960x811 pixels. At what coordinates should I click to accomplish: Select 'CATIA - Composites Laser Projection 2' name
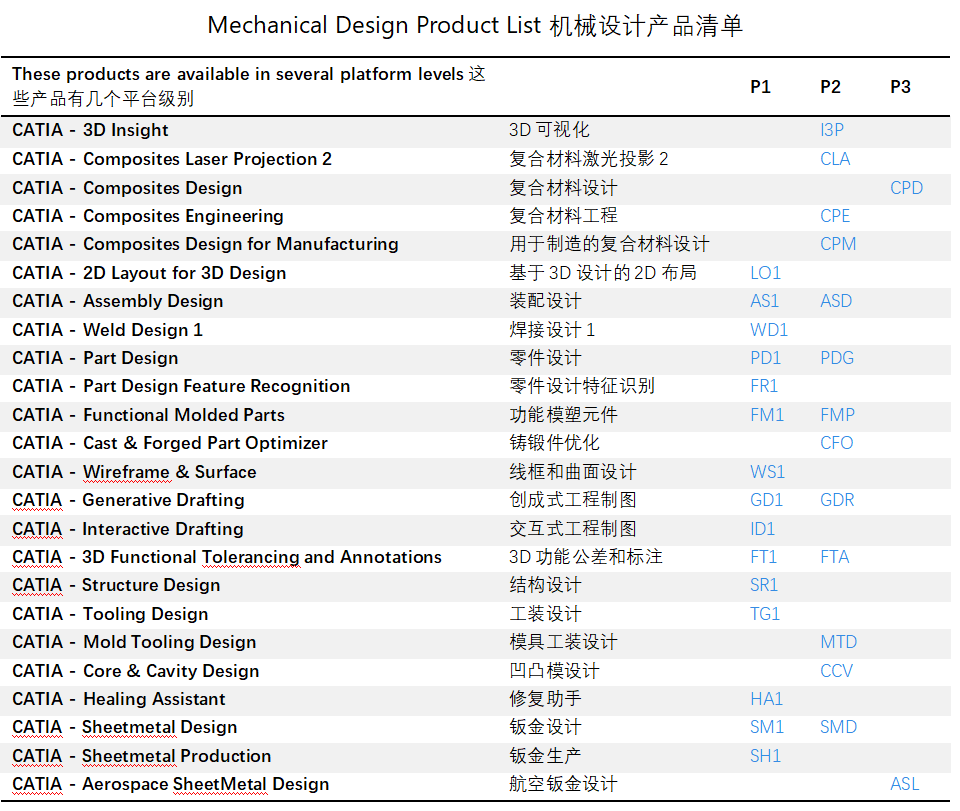(x=172, y=159)
